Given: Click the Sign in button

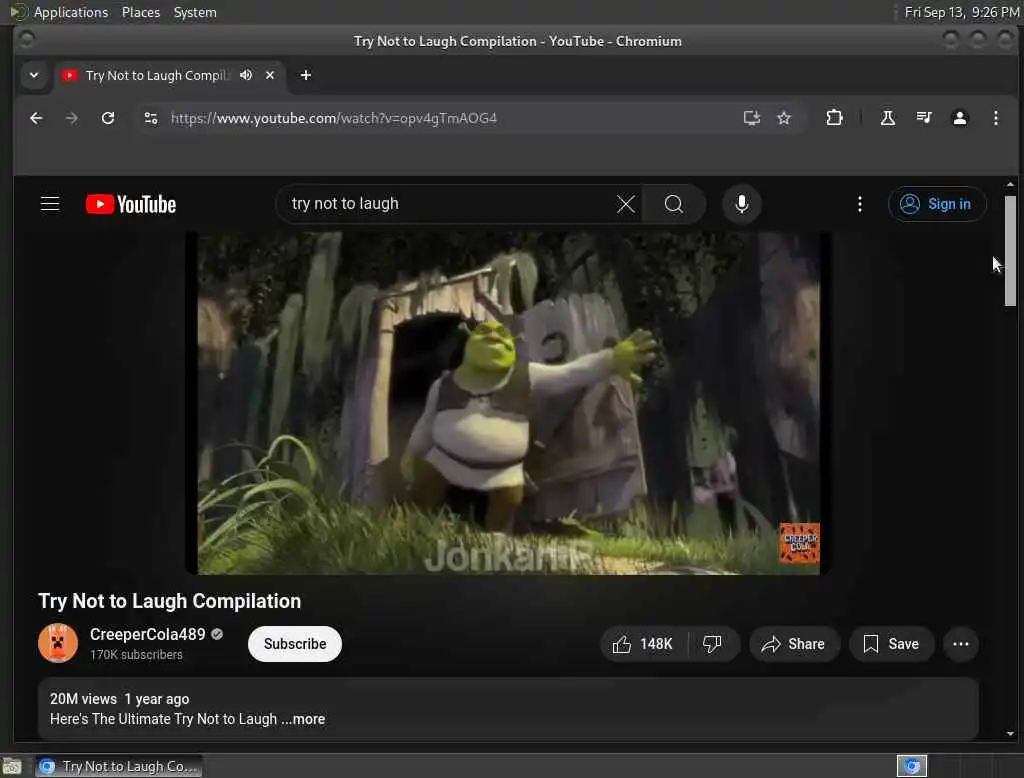Looking at the screenshot, I should tap(936, 204).
